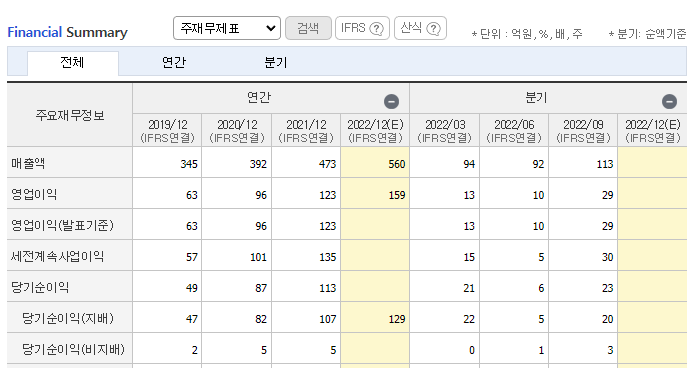Click 매출액 value 92 for 2022/06
The width and height of the screenshot is (697, 368).
(539, 164)
